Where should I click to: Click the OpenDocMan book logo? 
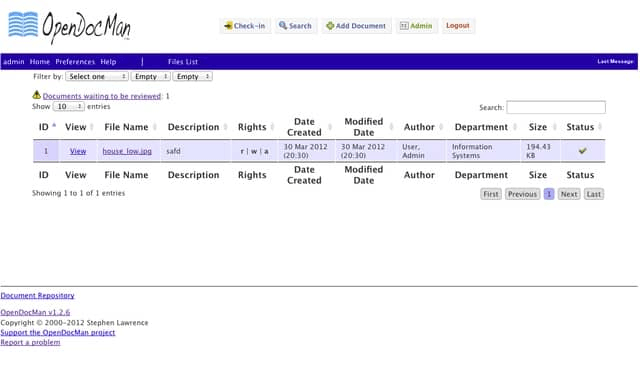pyautogui.click(x=23, y=24)
